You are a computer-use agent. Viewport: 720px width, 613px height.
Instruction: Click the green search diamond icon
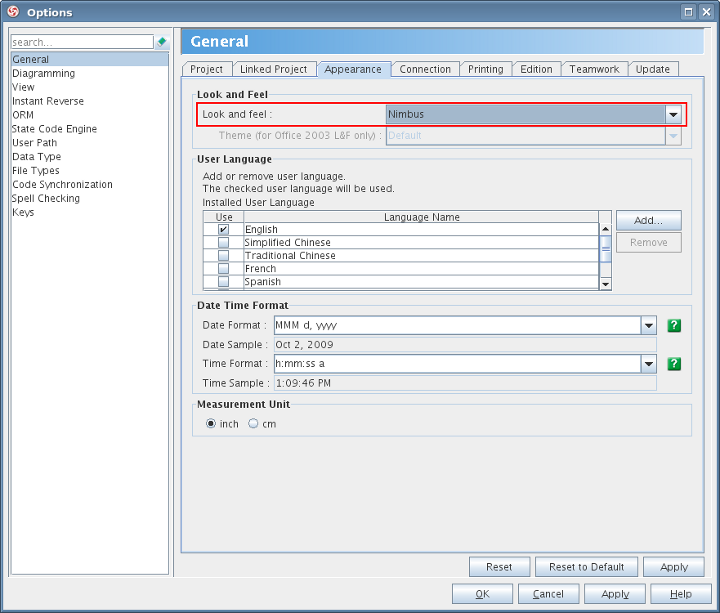point(162,42)
